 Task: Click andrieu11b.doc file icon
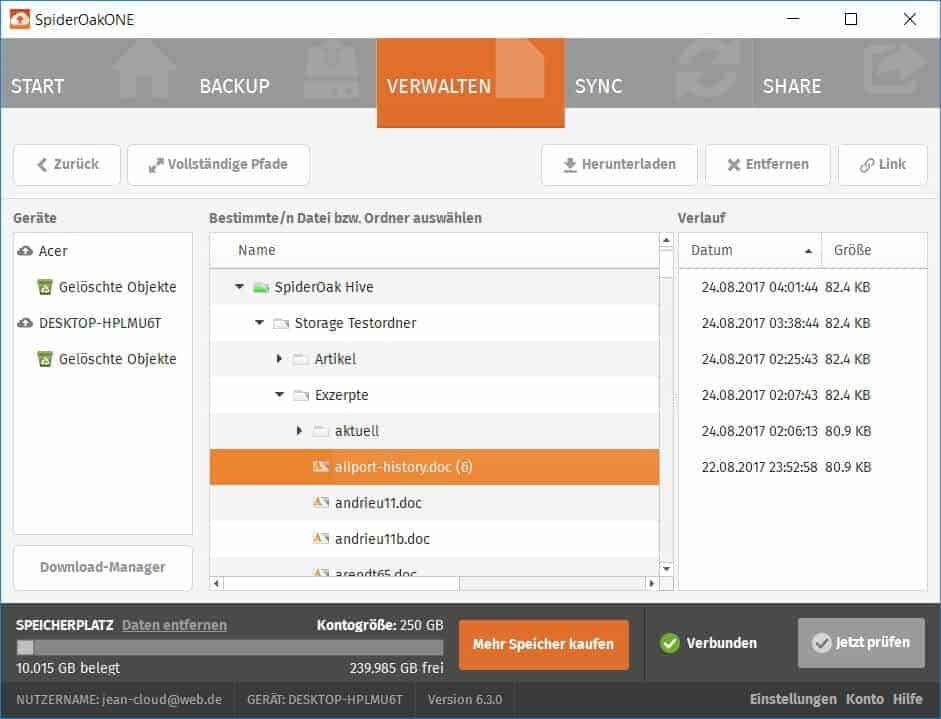[x=321, y=538]
